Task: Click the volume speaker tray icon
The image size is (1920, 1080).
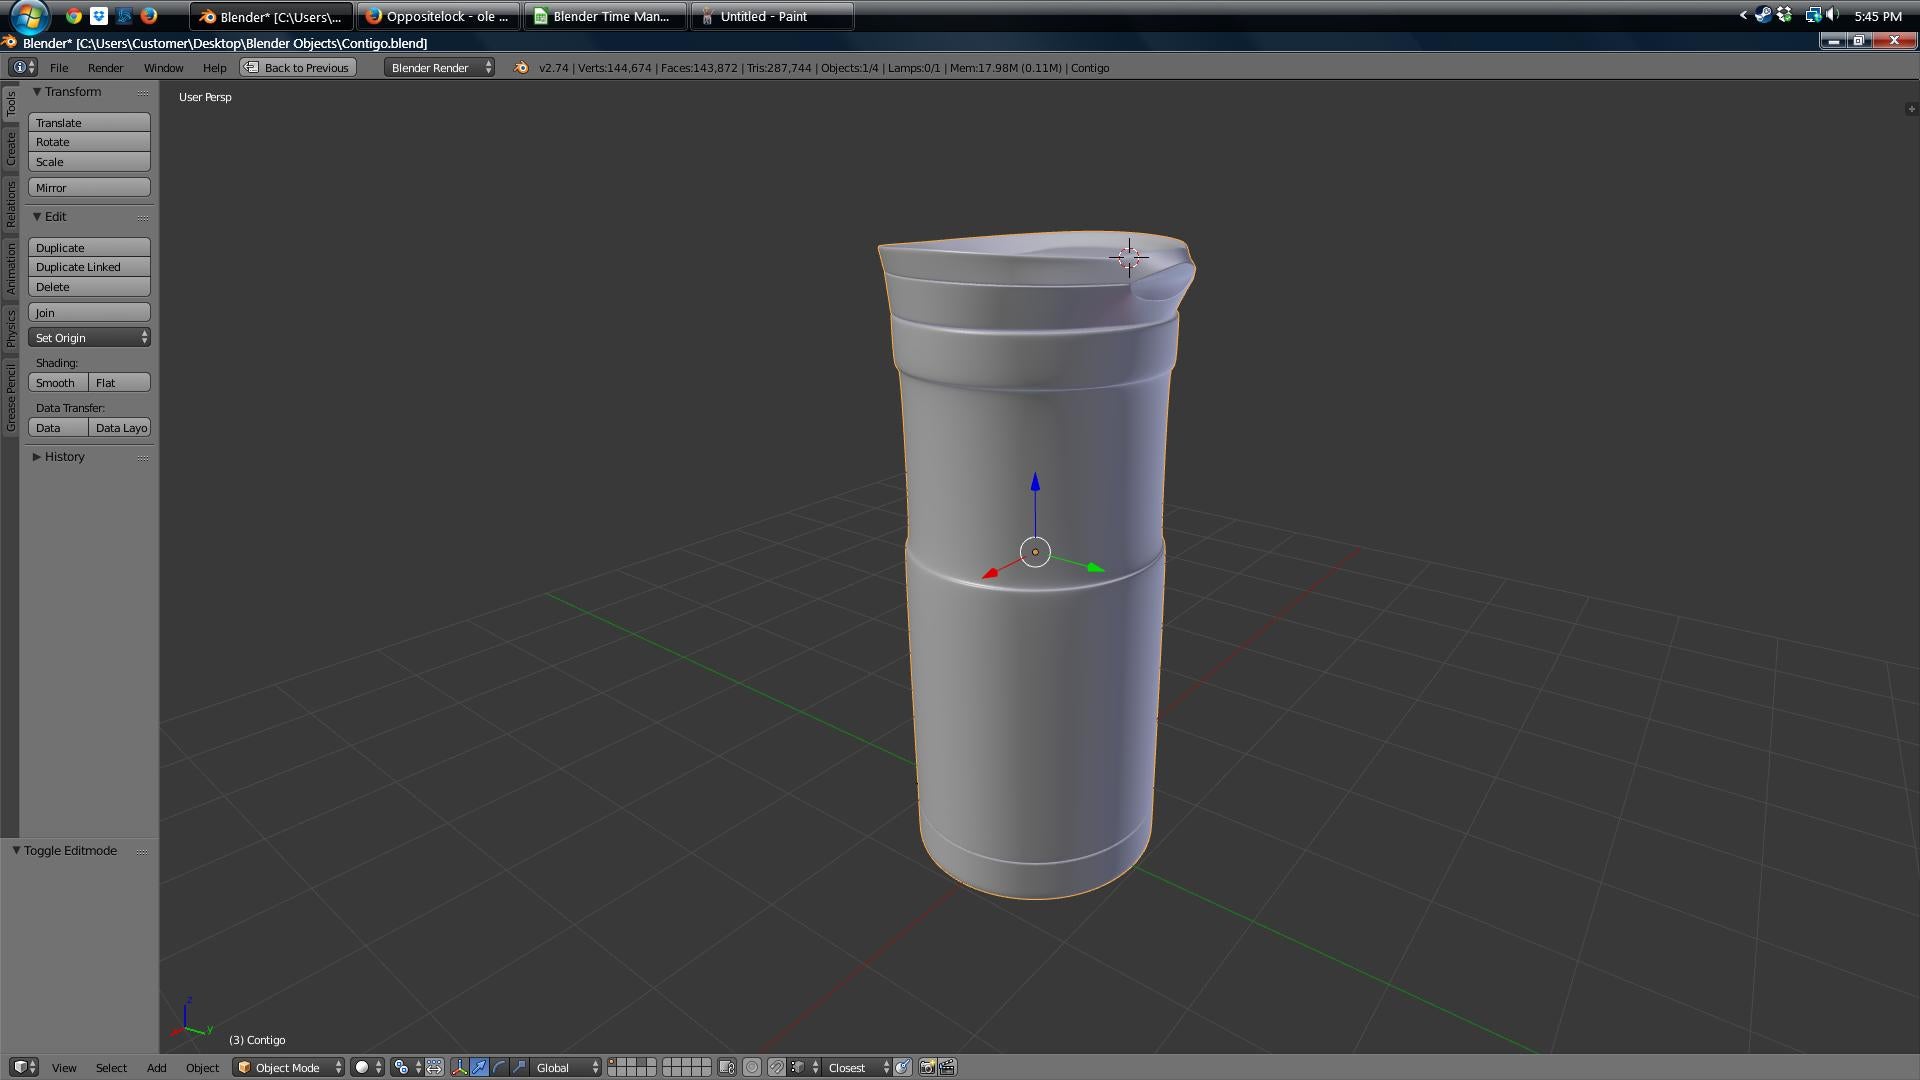Action: click(1833, 15)
